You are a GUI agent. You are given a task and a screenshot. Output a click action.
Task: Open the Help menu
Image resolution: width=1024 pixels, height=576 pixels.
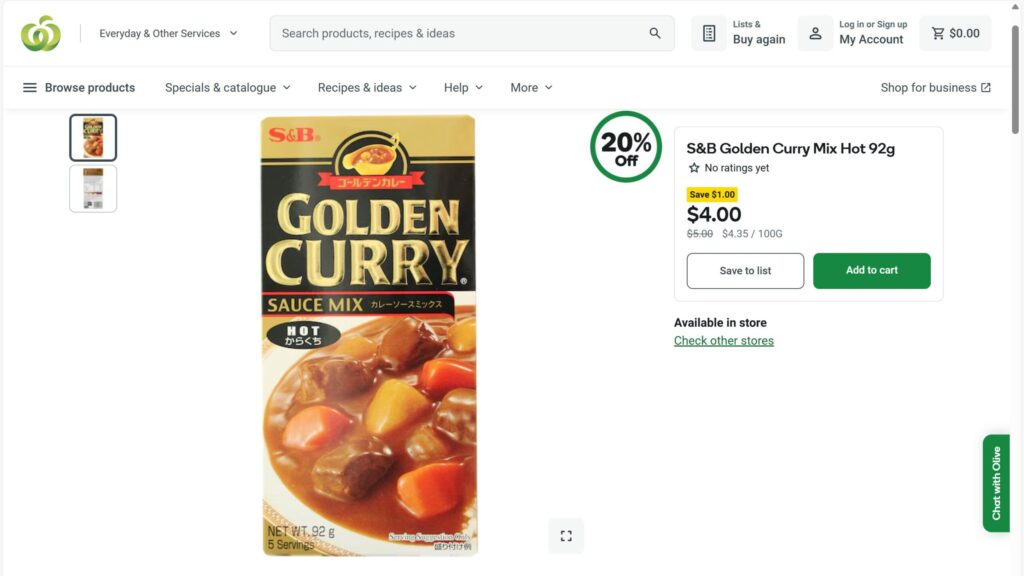point(463,88)
